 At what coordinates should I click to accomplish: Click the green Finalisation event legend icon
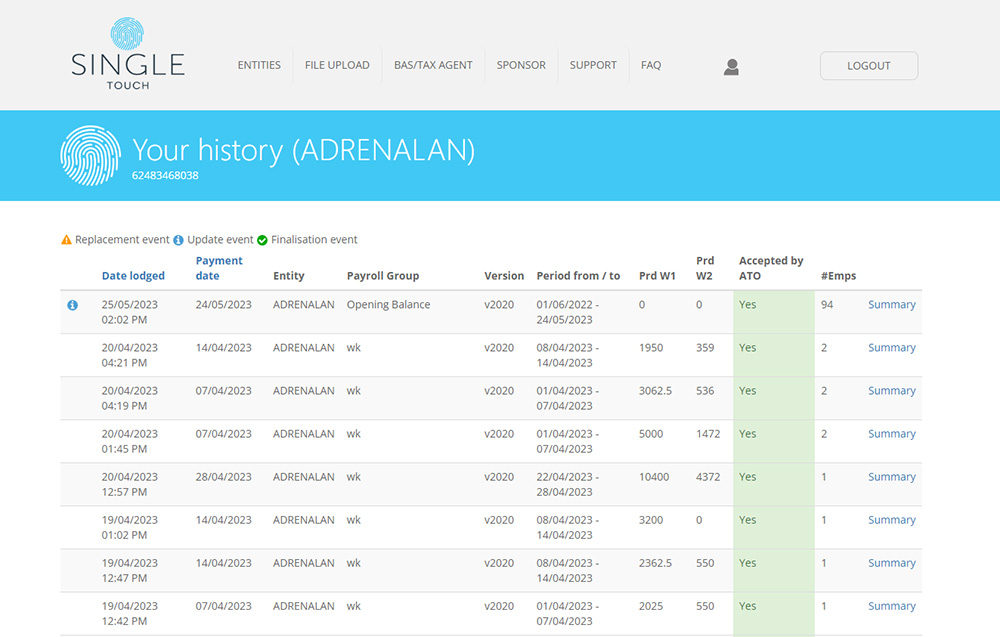(x=262, y=240)
